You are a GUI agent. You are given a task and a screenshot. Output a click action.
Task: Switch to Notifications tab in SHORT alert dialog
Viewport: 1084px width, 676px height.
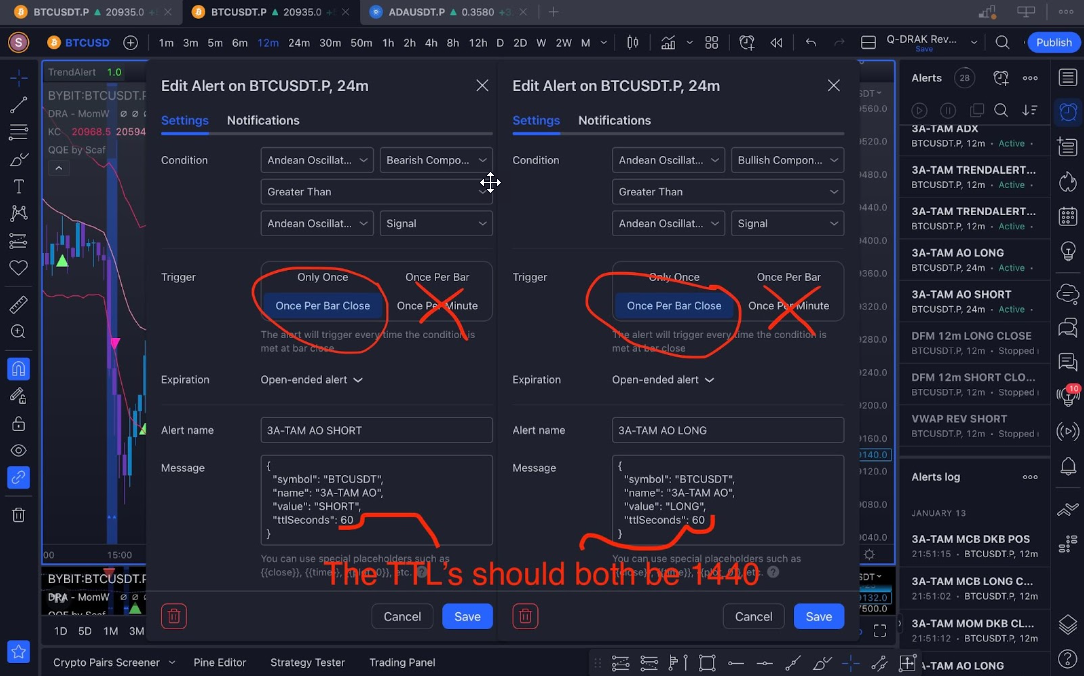[263, 120]
